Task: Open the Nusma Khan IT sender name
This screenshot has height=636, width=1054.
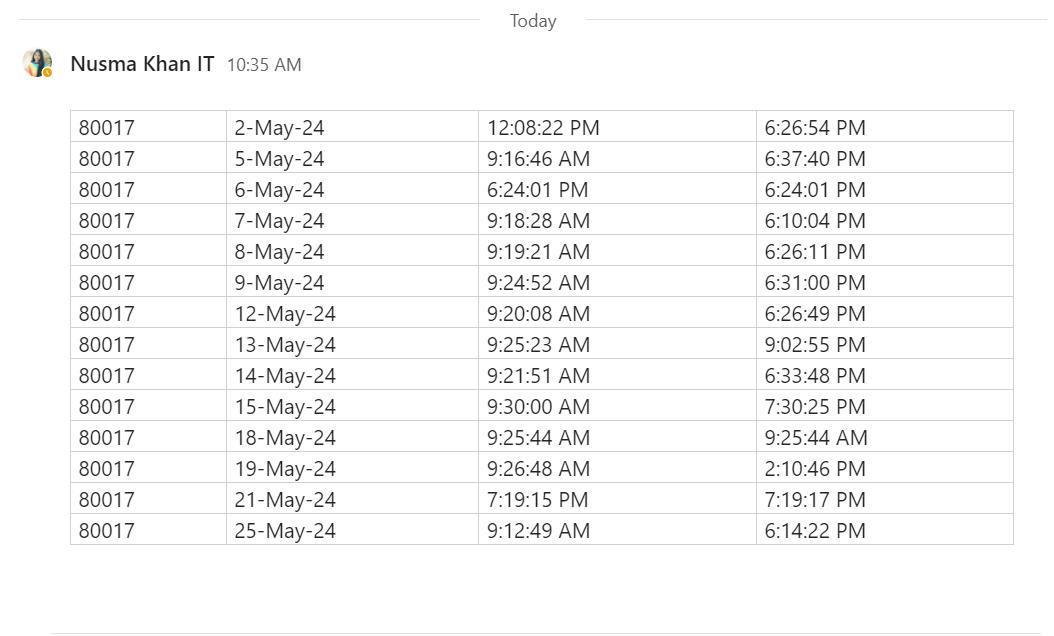Action: coord(142,64)
